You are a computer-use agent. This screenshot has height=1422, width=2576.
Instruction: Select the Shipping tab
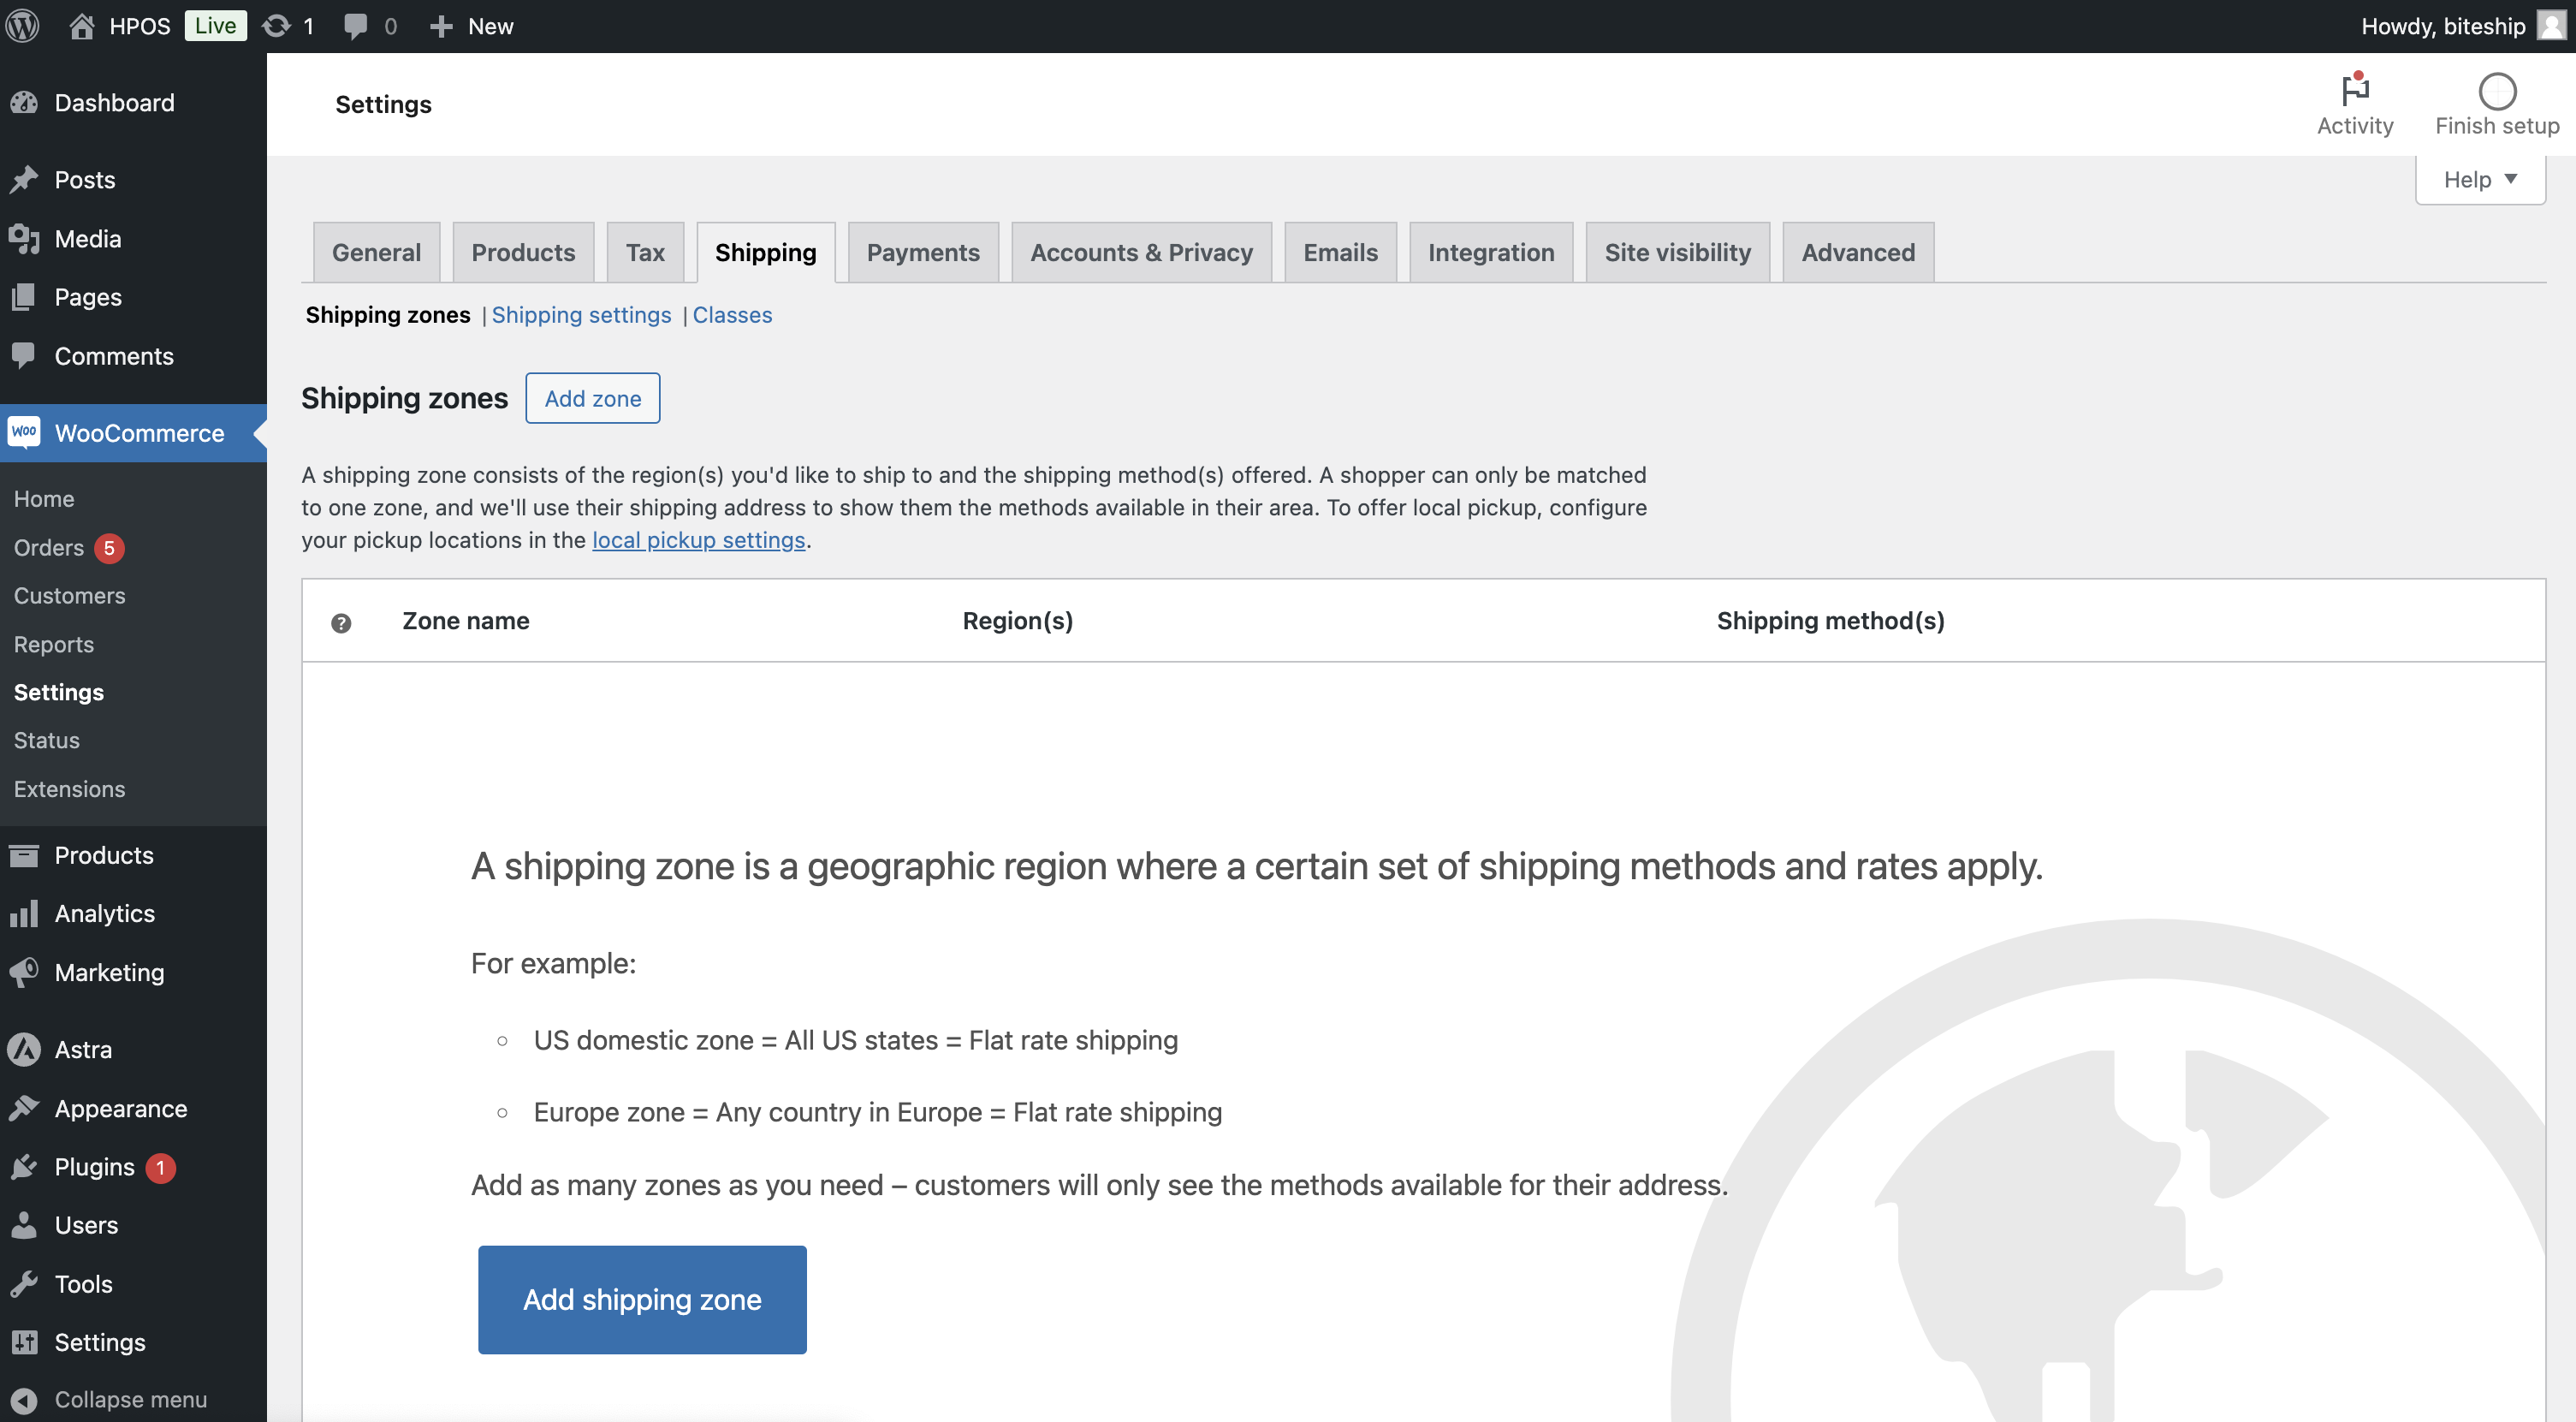[766, 252]
